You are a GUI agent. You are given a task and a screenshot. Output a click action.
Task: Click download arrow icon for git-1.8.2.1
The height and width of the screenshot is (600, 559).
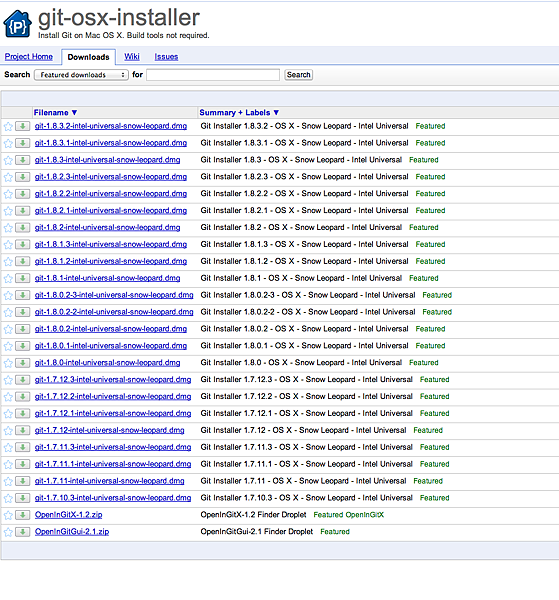[23, 210]
